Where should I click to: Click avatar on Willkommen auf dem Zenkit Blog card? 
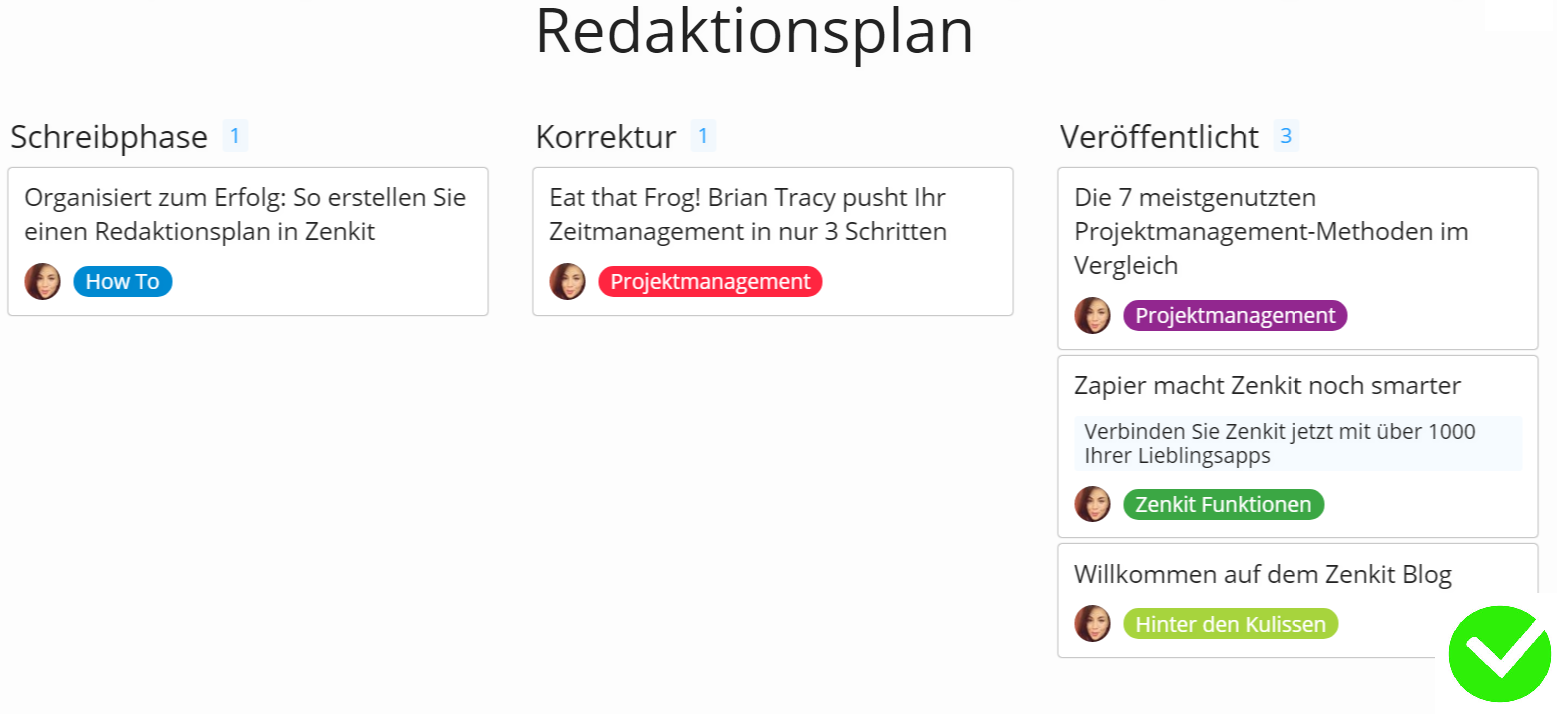(1093, 624)
